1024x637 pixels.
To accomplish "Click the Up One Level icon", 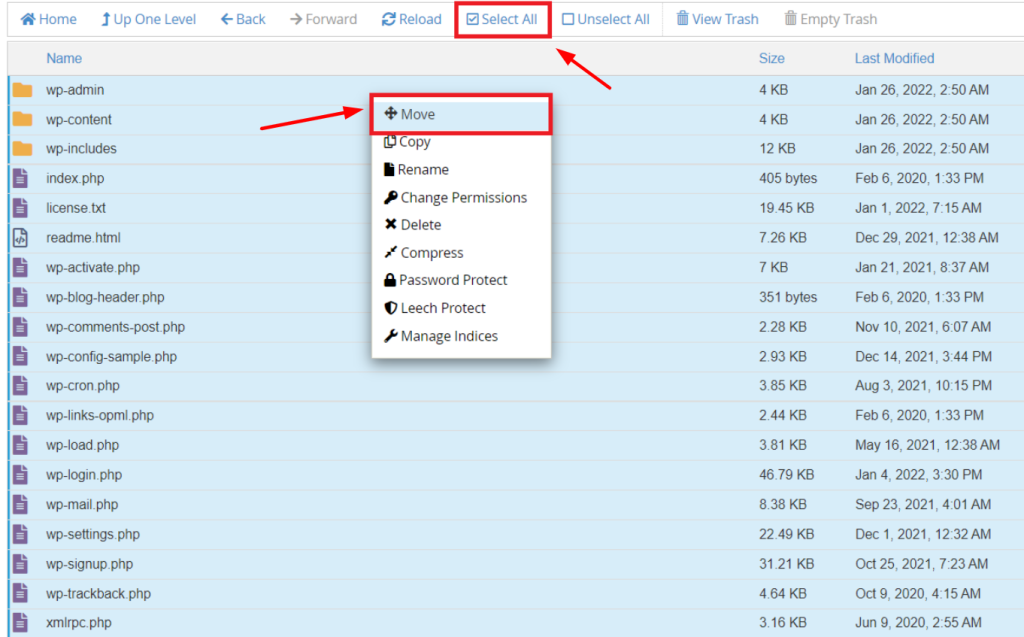I will point(148,18).
